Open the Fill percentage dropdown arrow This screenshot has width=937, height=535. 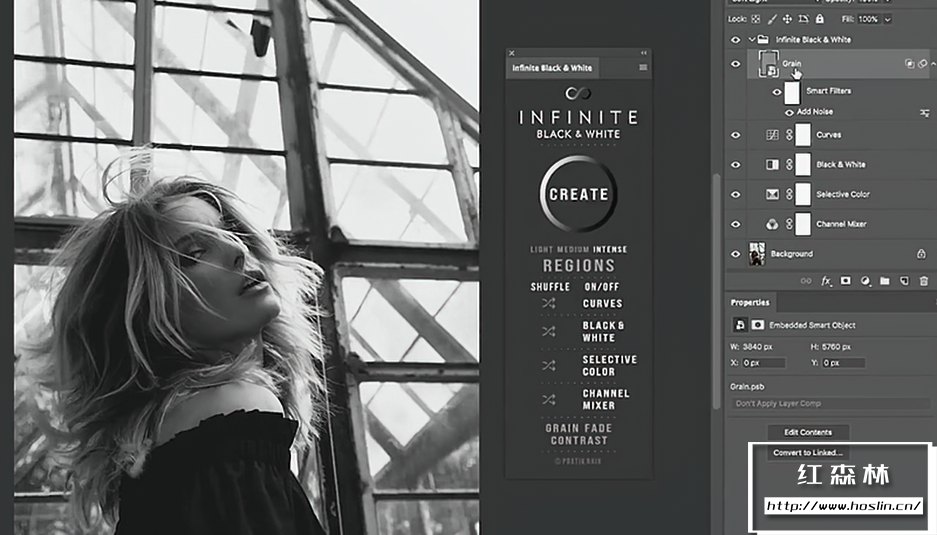click(x=888, y=20)
